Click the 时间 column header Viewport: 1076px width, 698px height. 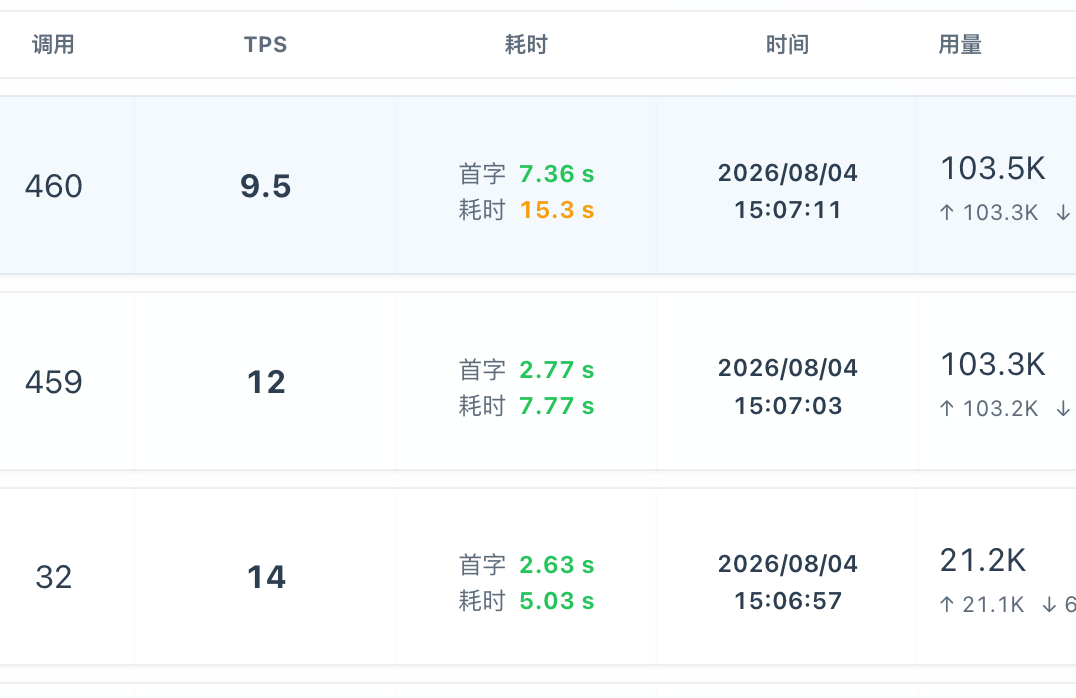pos(787,45)
